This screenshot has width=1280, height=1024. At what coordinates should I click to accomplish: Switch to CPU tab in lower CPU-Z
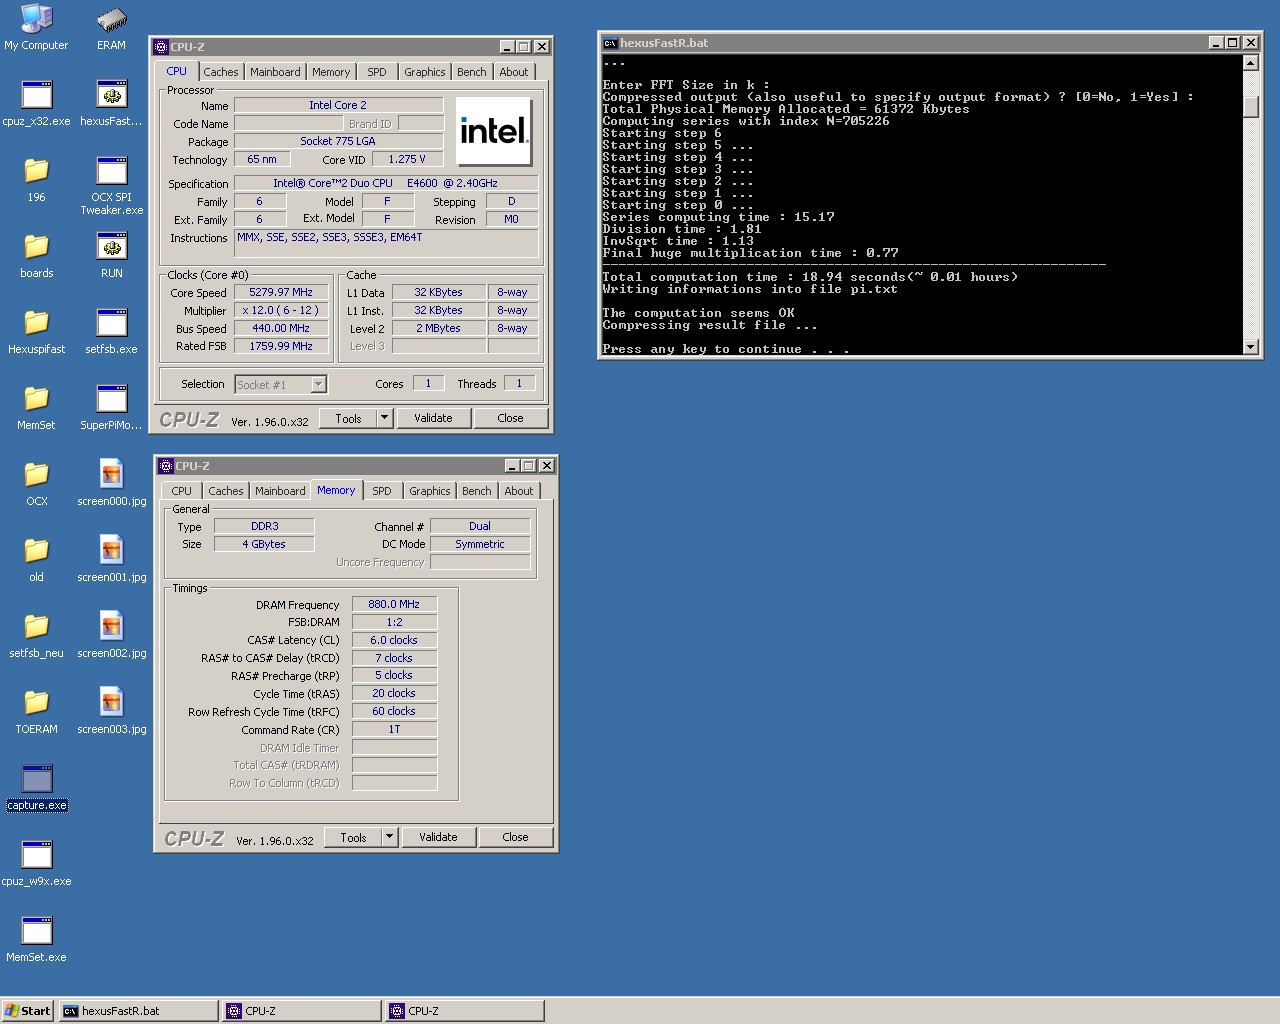pyautogui.click(x=181, y=491)
